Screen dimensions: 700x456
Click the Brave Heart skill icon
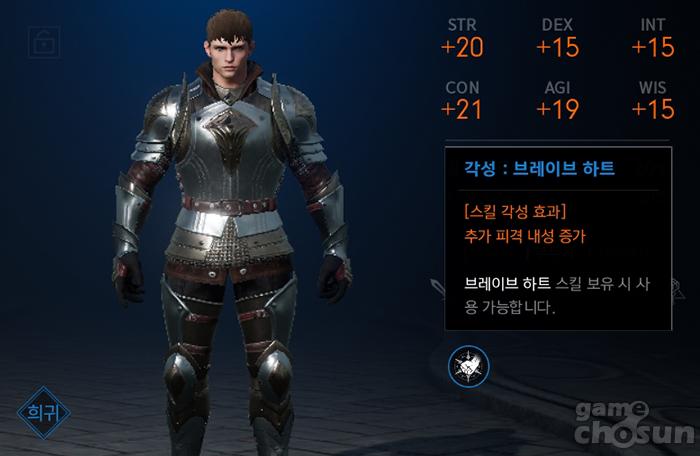(x=469, y=366)
